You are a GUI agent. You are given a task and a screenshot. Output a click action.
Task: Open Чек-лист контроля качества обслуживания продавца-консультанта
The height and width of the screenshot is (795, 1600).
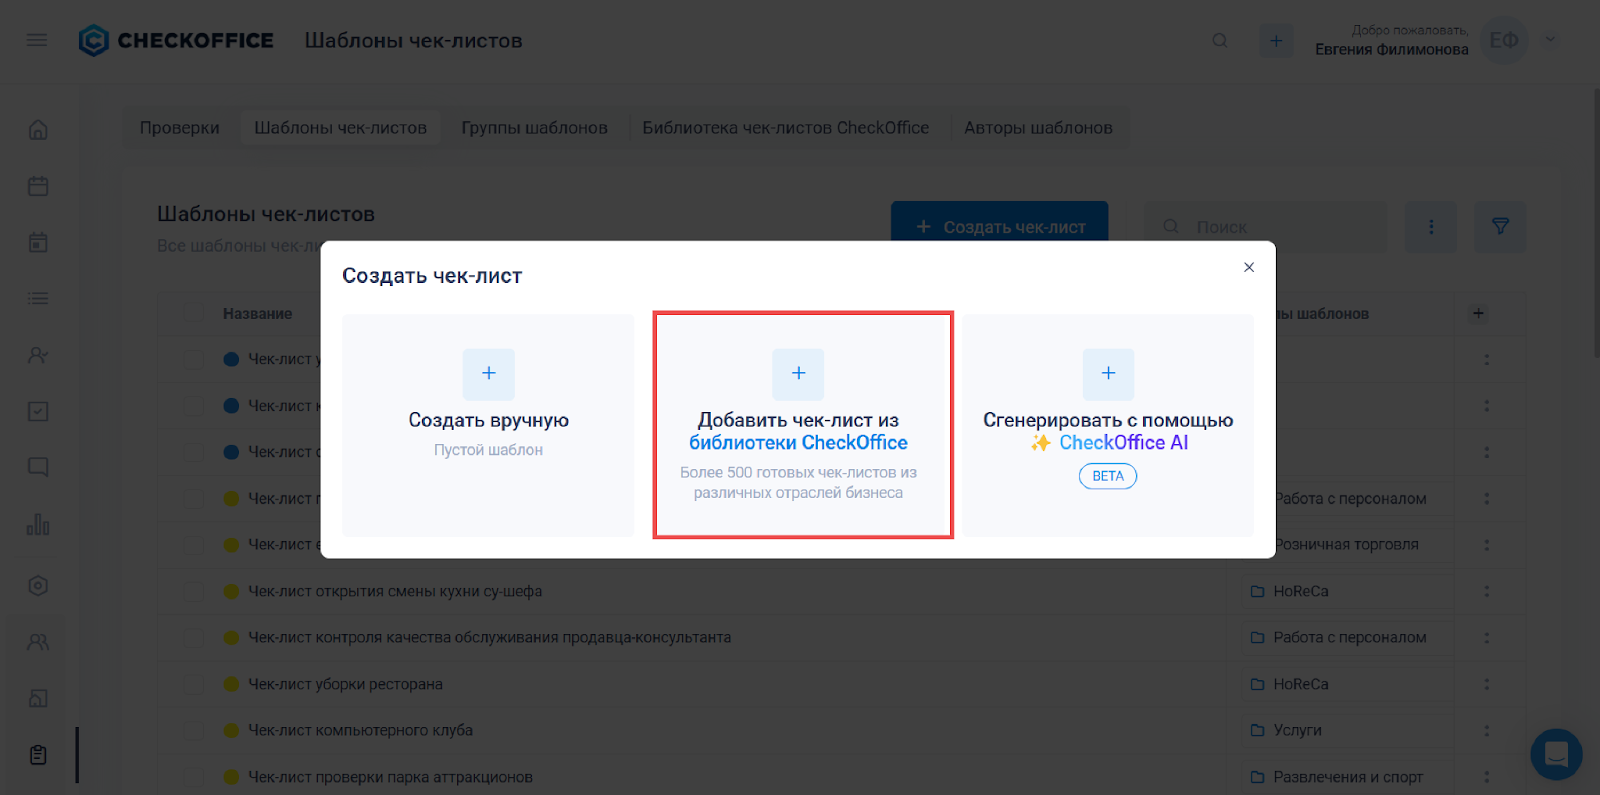[490, 637]
